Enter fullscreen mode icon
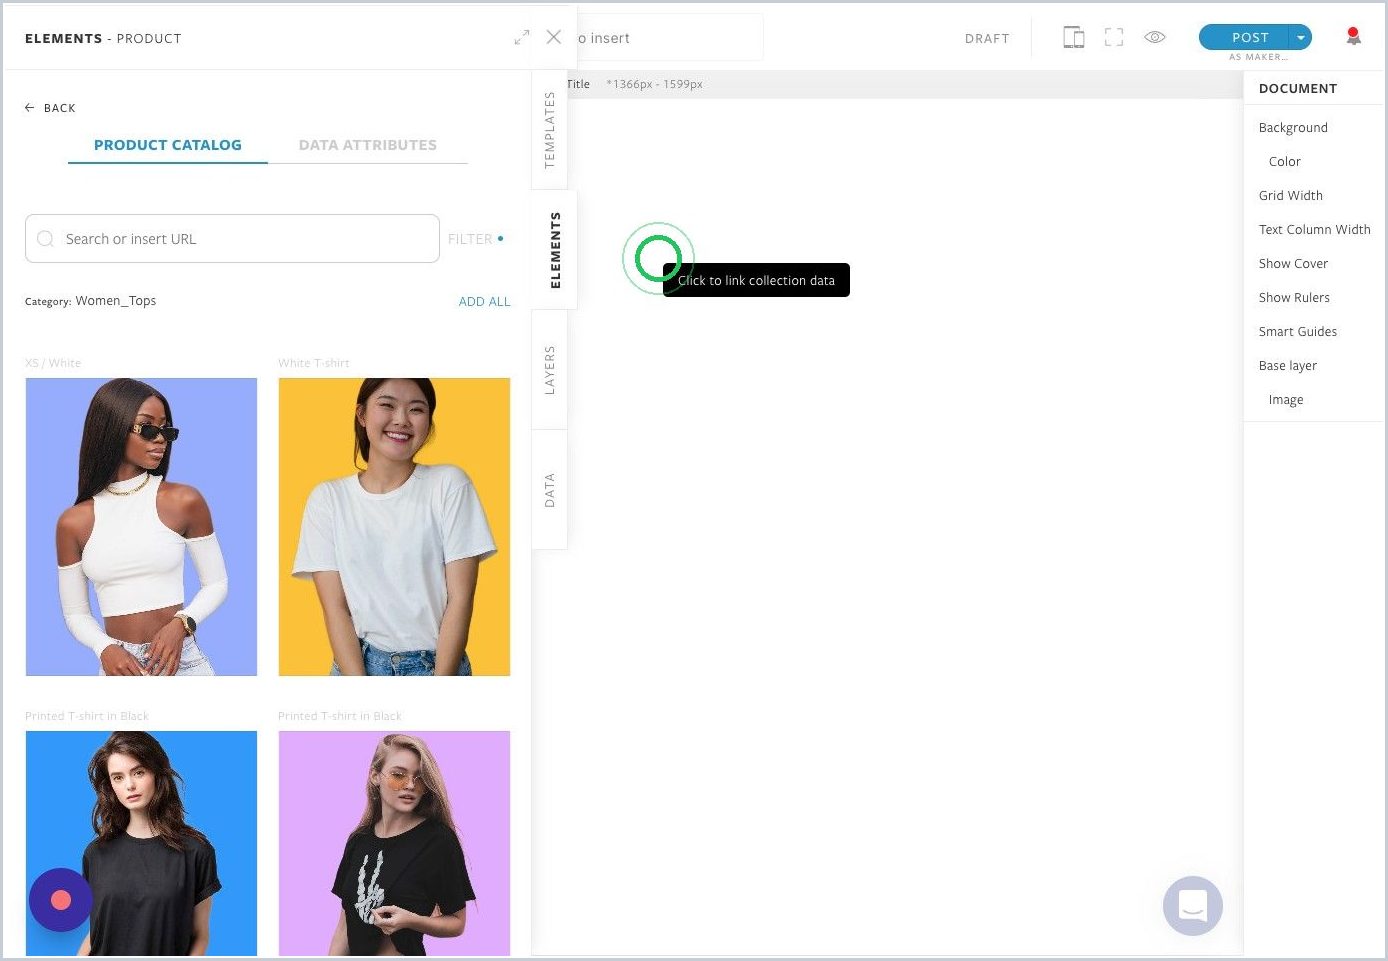Screen dimensions: 1388x961 click(1114, 37)
